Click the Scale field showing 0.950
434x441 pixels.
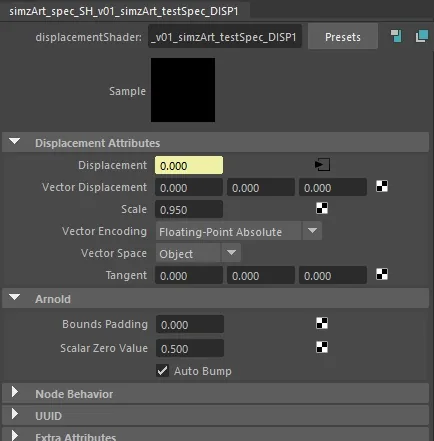point(189,209)
